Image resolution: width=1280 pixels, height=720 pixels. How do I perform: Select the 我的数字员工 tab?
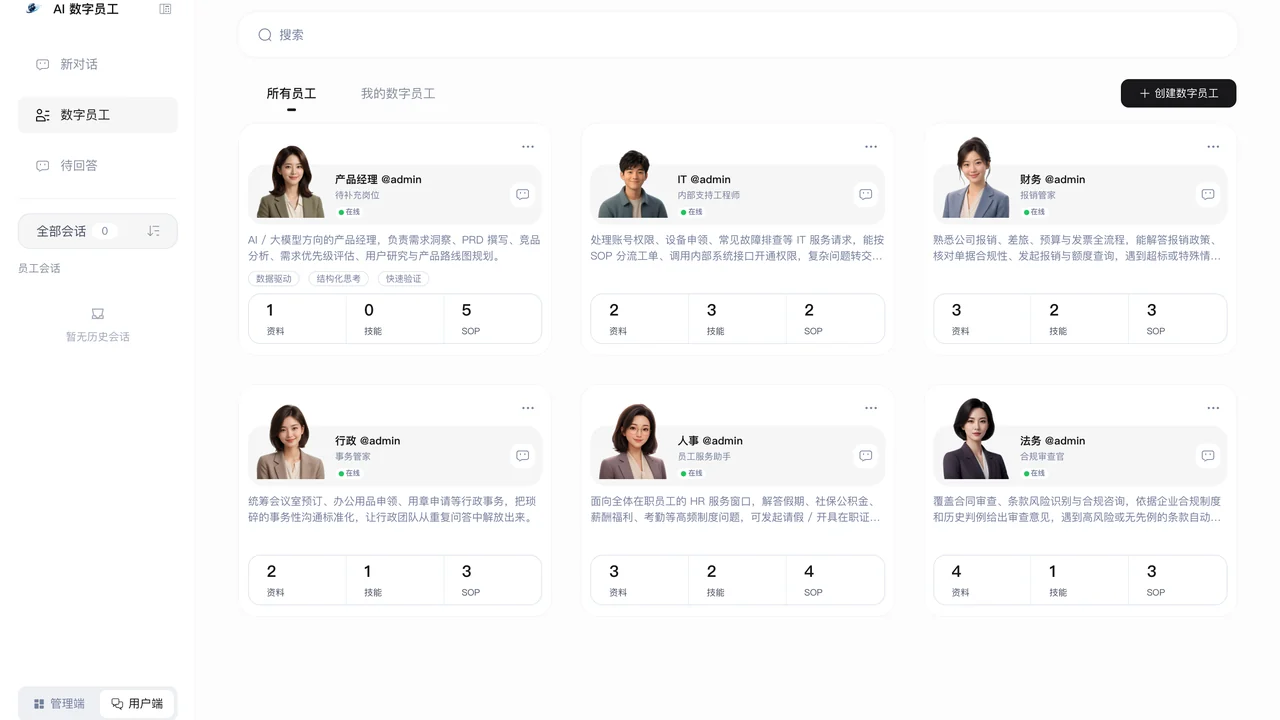coord(398,94)
